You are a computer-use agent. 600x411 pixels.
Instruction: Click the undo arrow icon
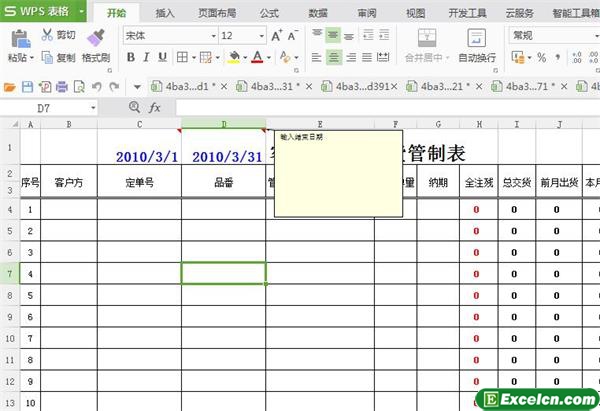coord(97,87)
